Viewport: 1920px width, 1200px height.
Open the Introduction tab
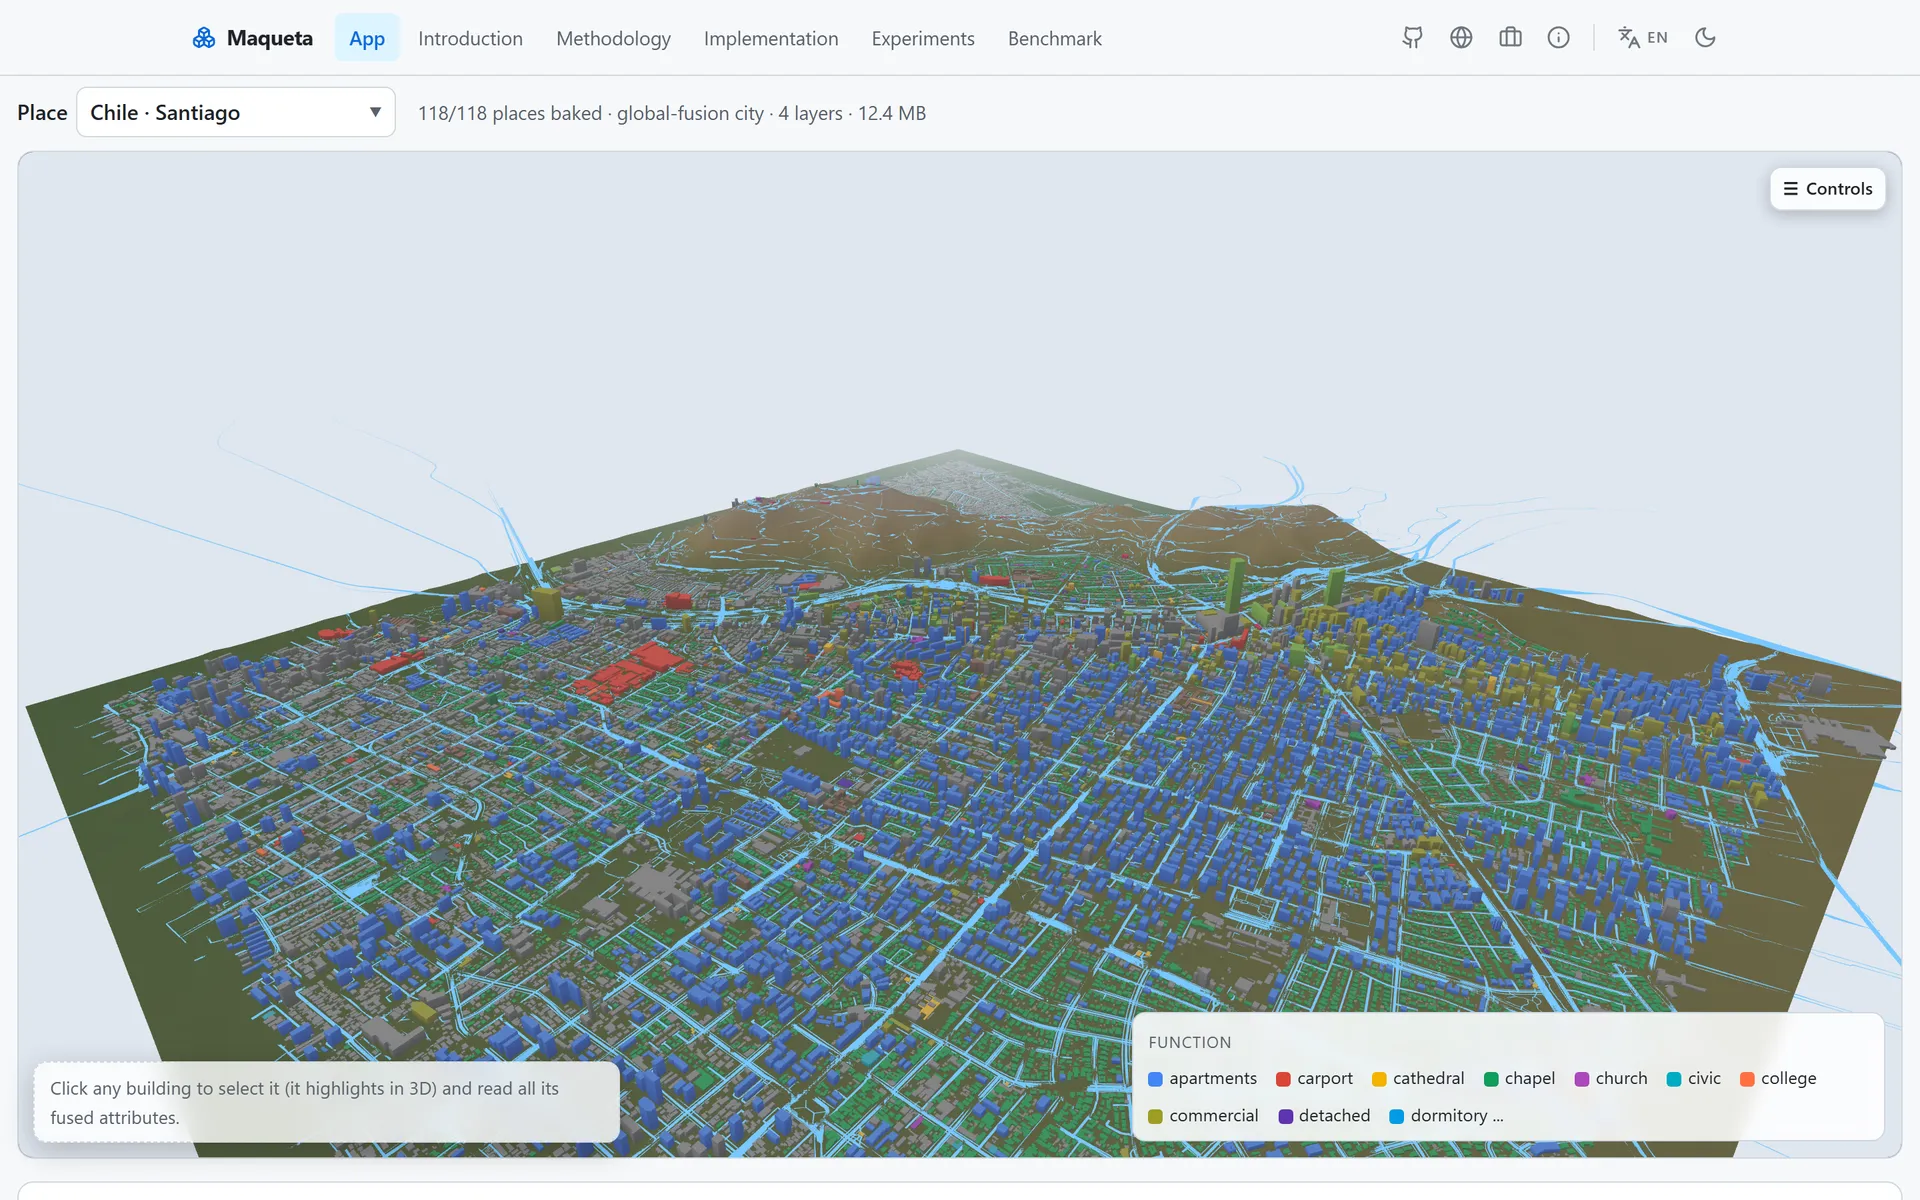point(470,38)
